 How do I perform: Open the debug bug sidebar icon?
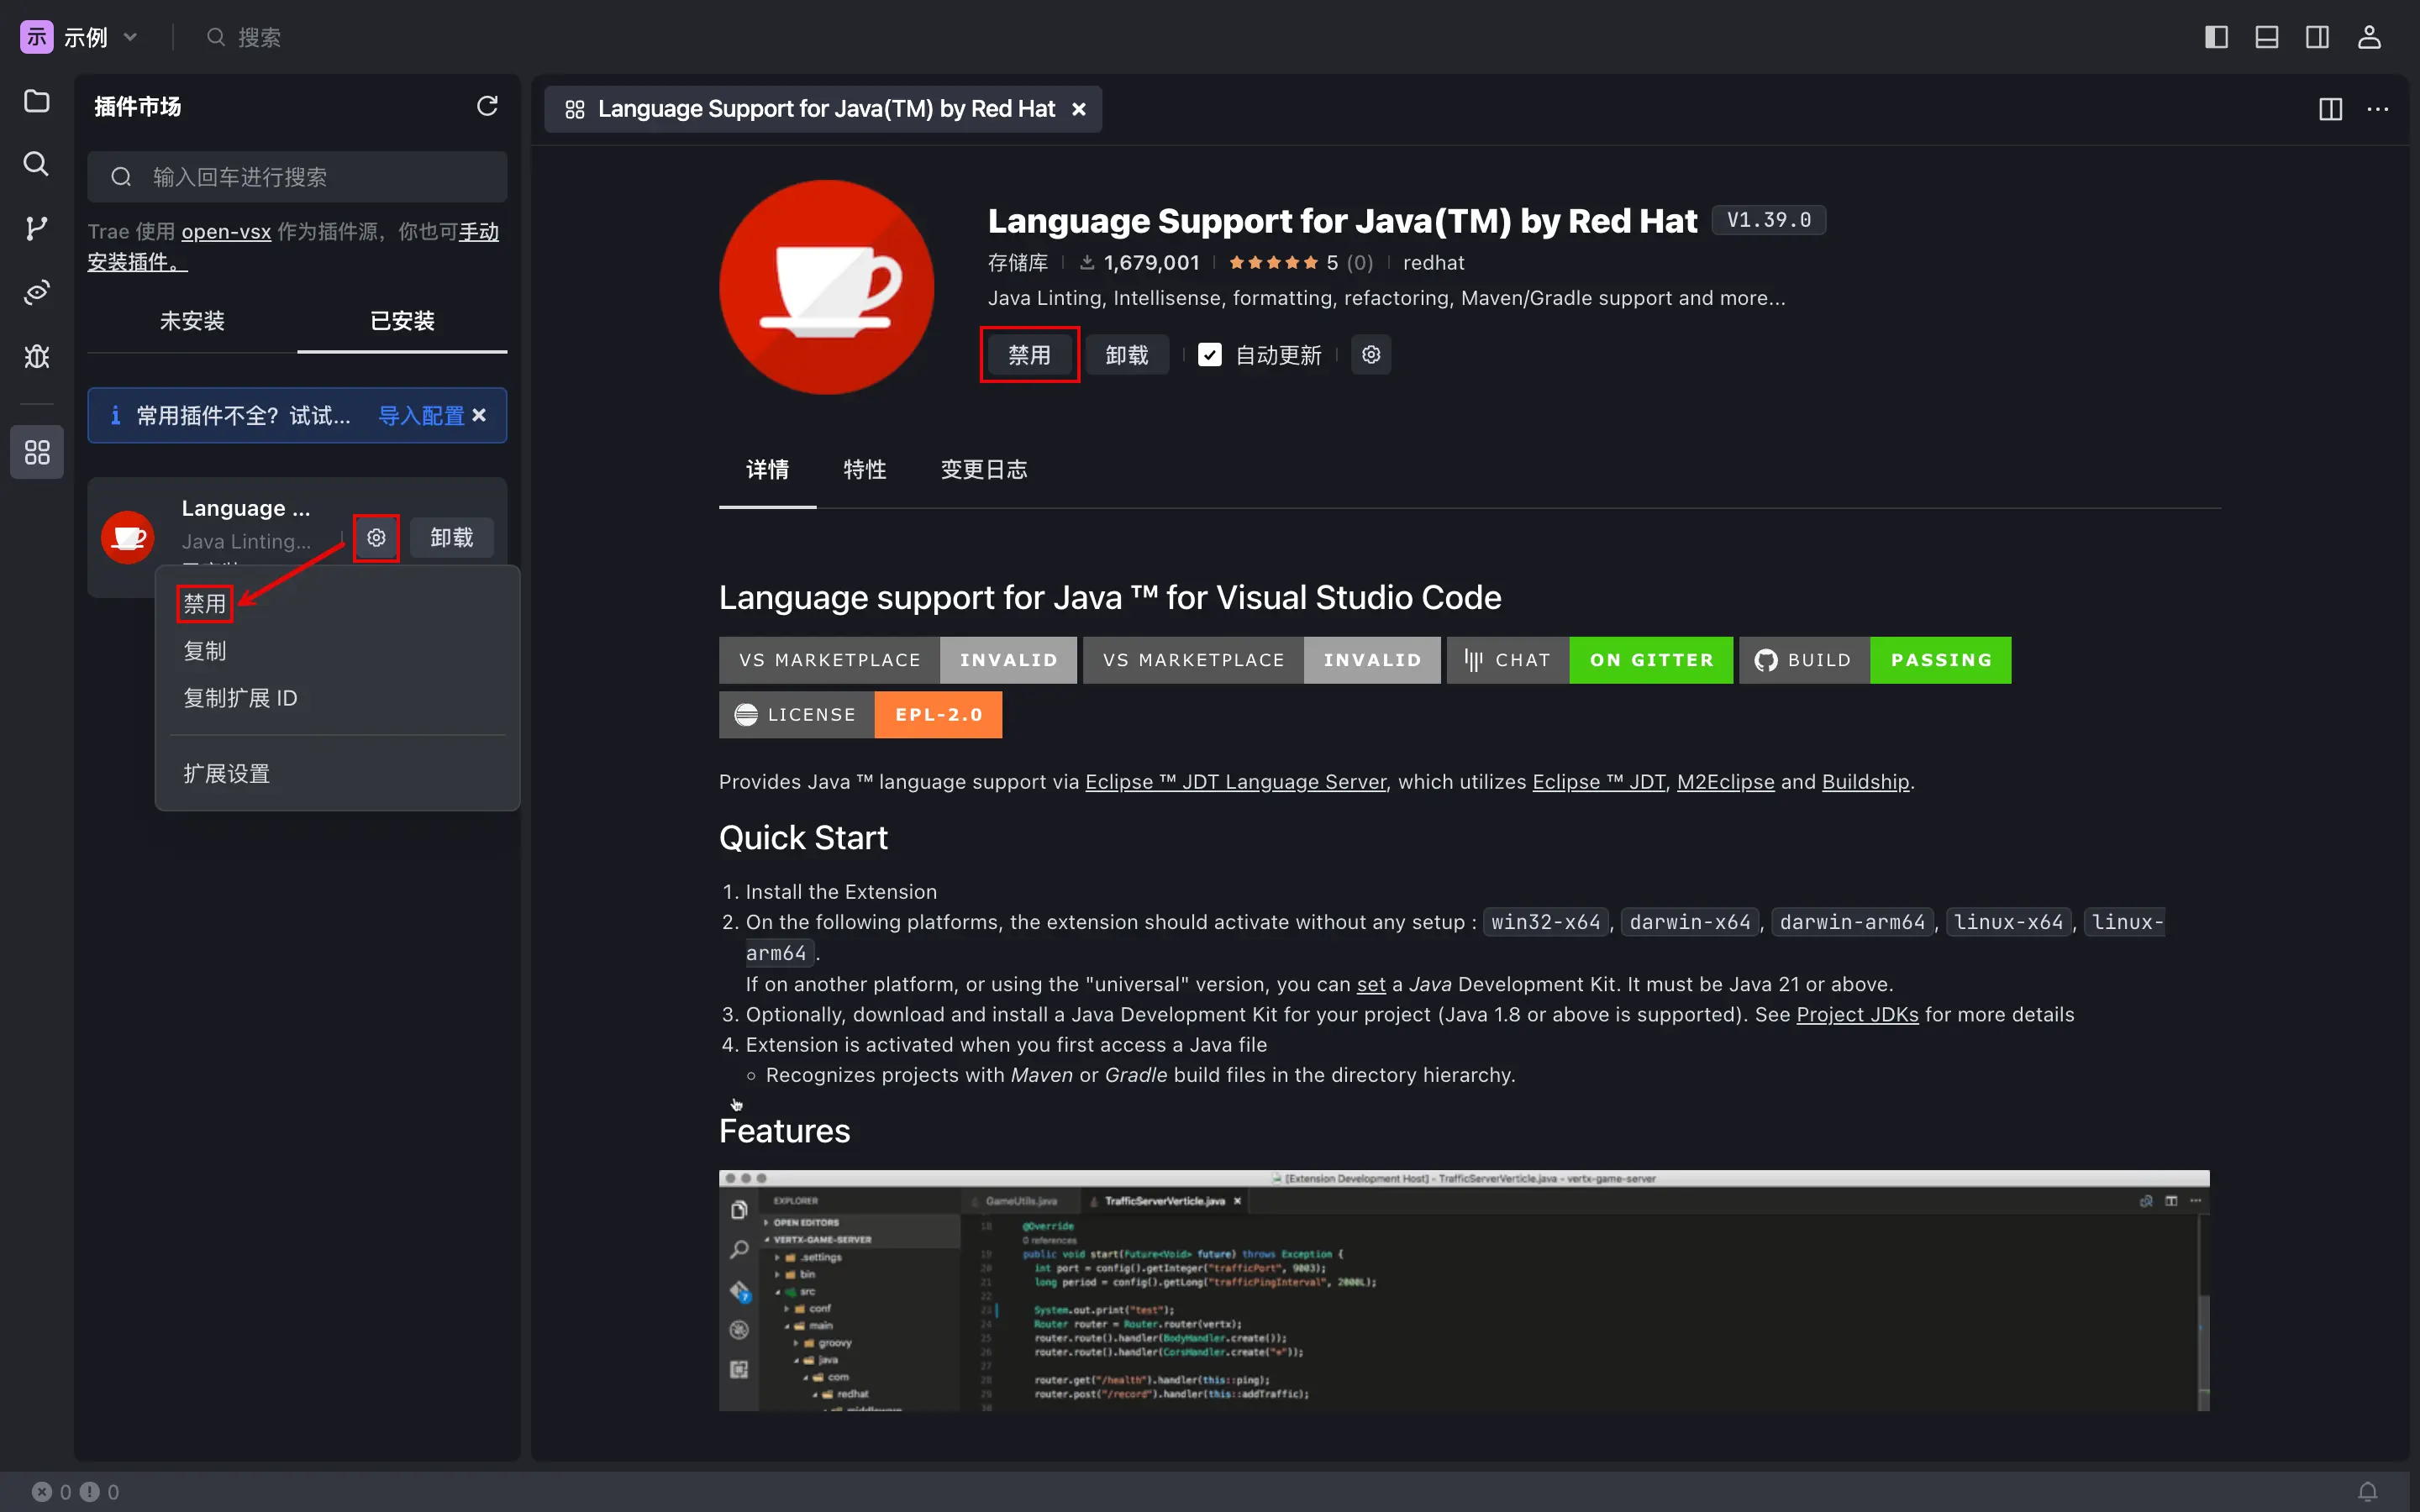point(37,356)
